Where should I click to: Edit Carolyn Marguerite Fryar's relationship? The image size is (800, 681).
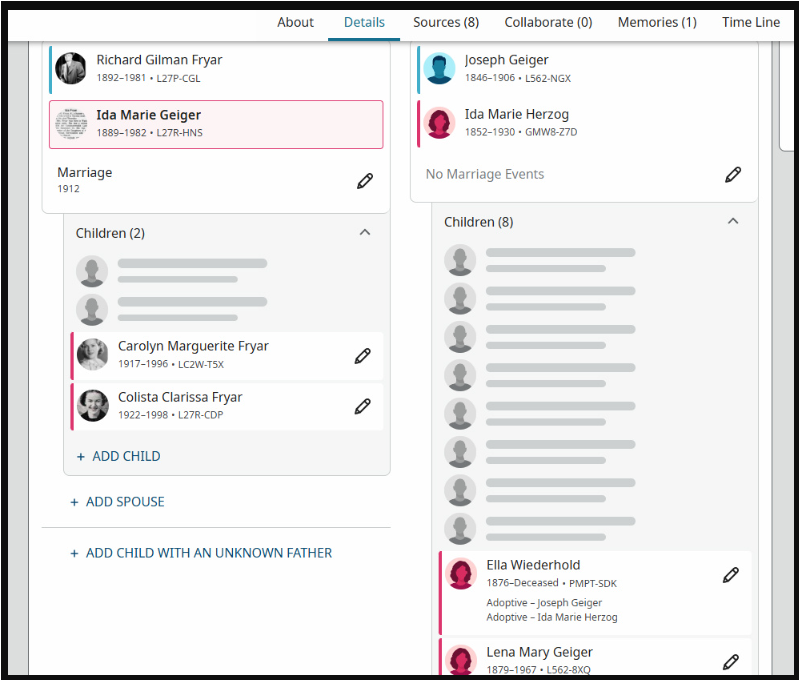pyautogui.click(x=362, y=356)
